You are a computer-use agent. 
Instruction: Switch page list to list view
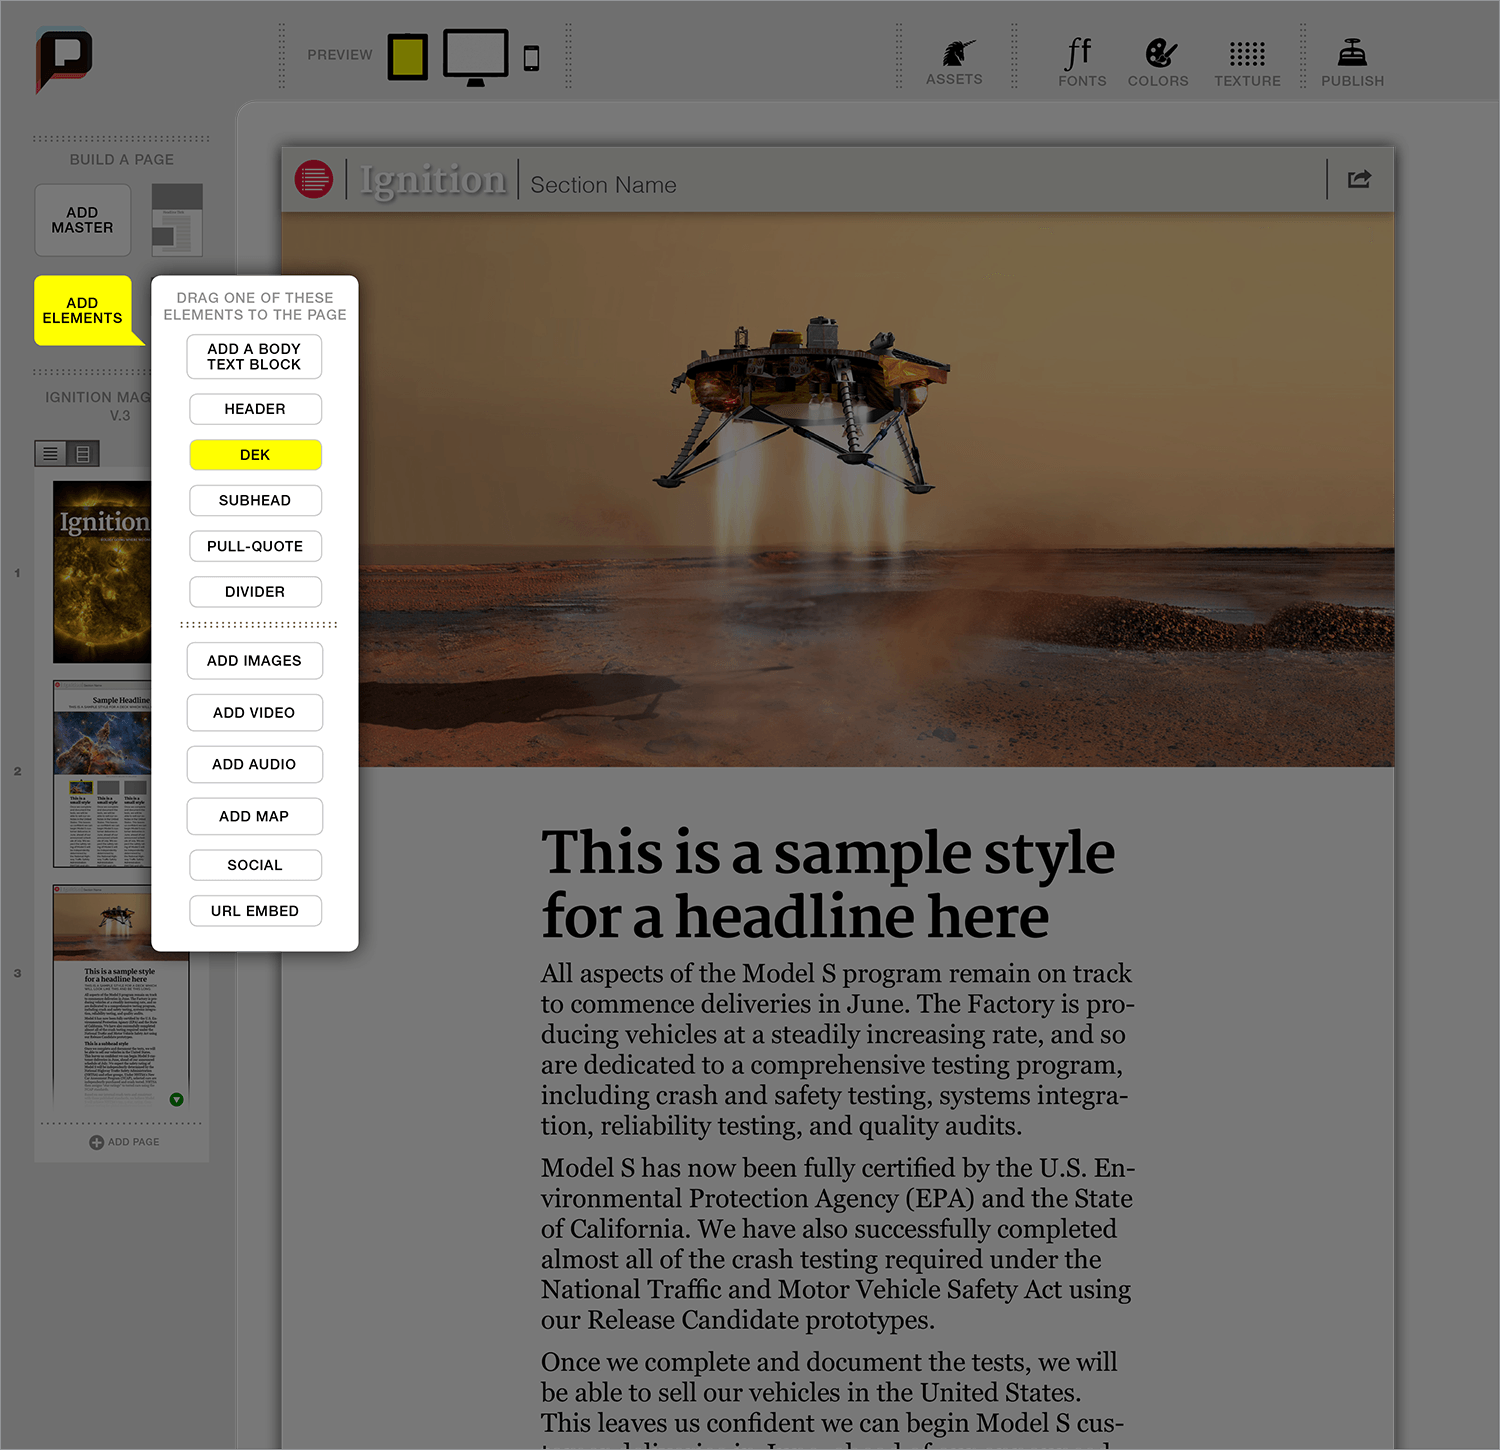pyautogui.click(x=50, y=454)
